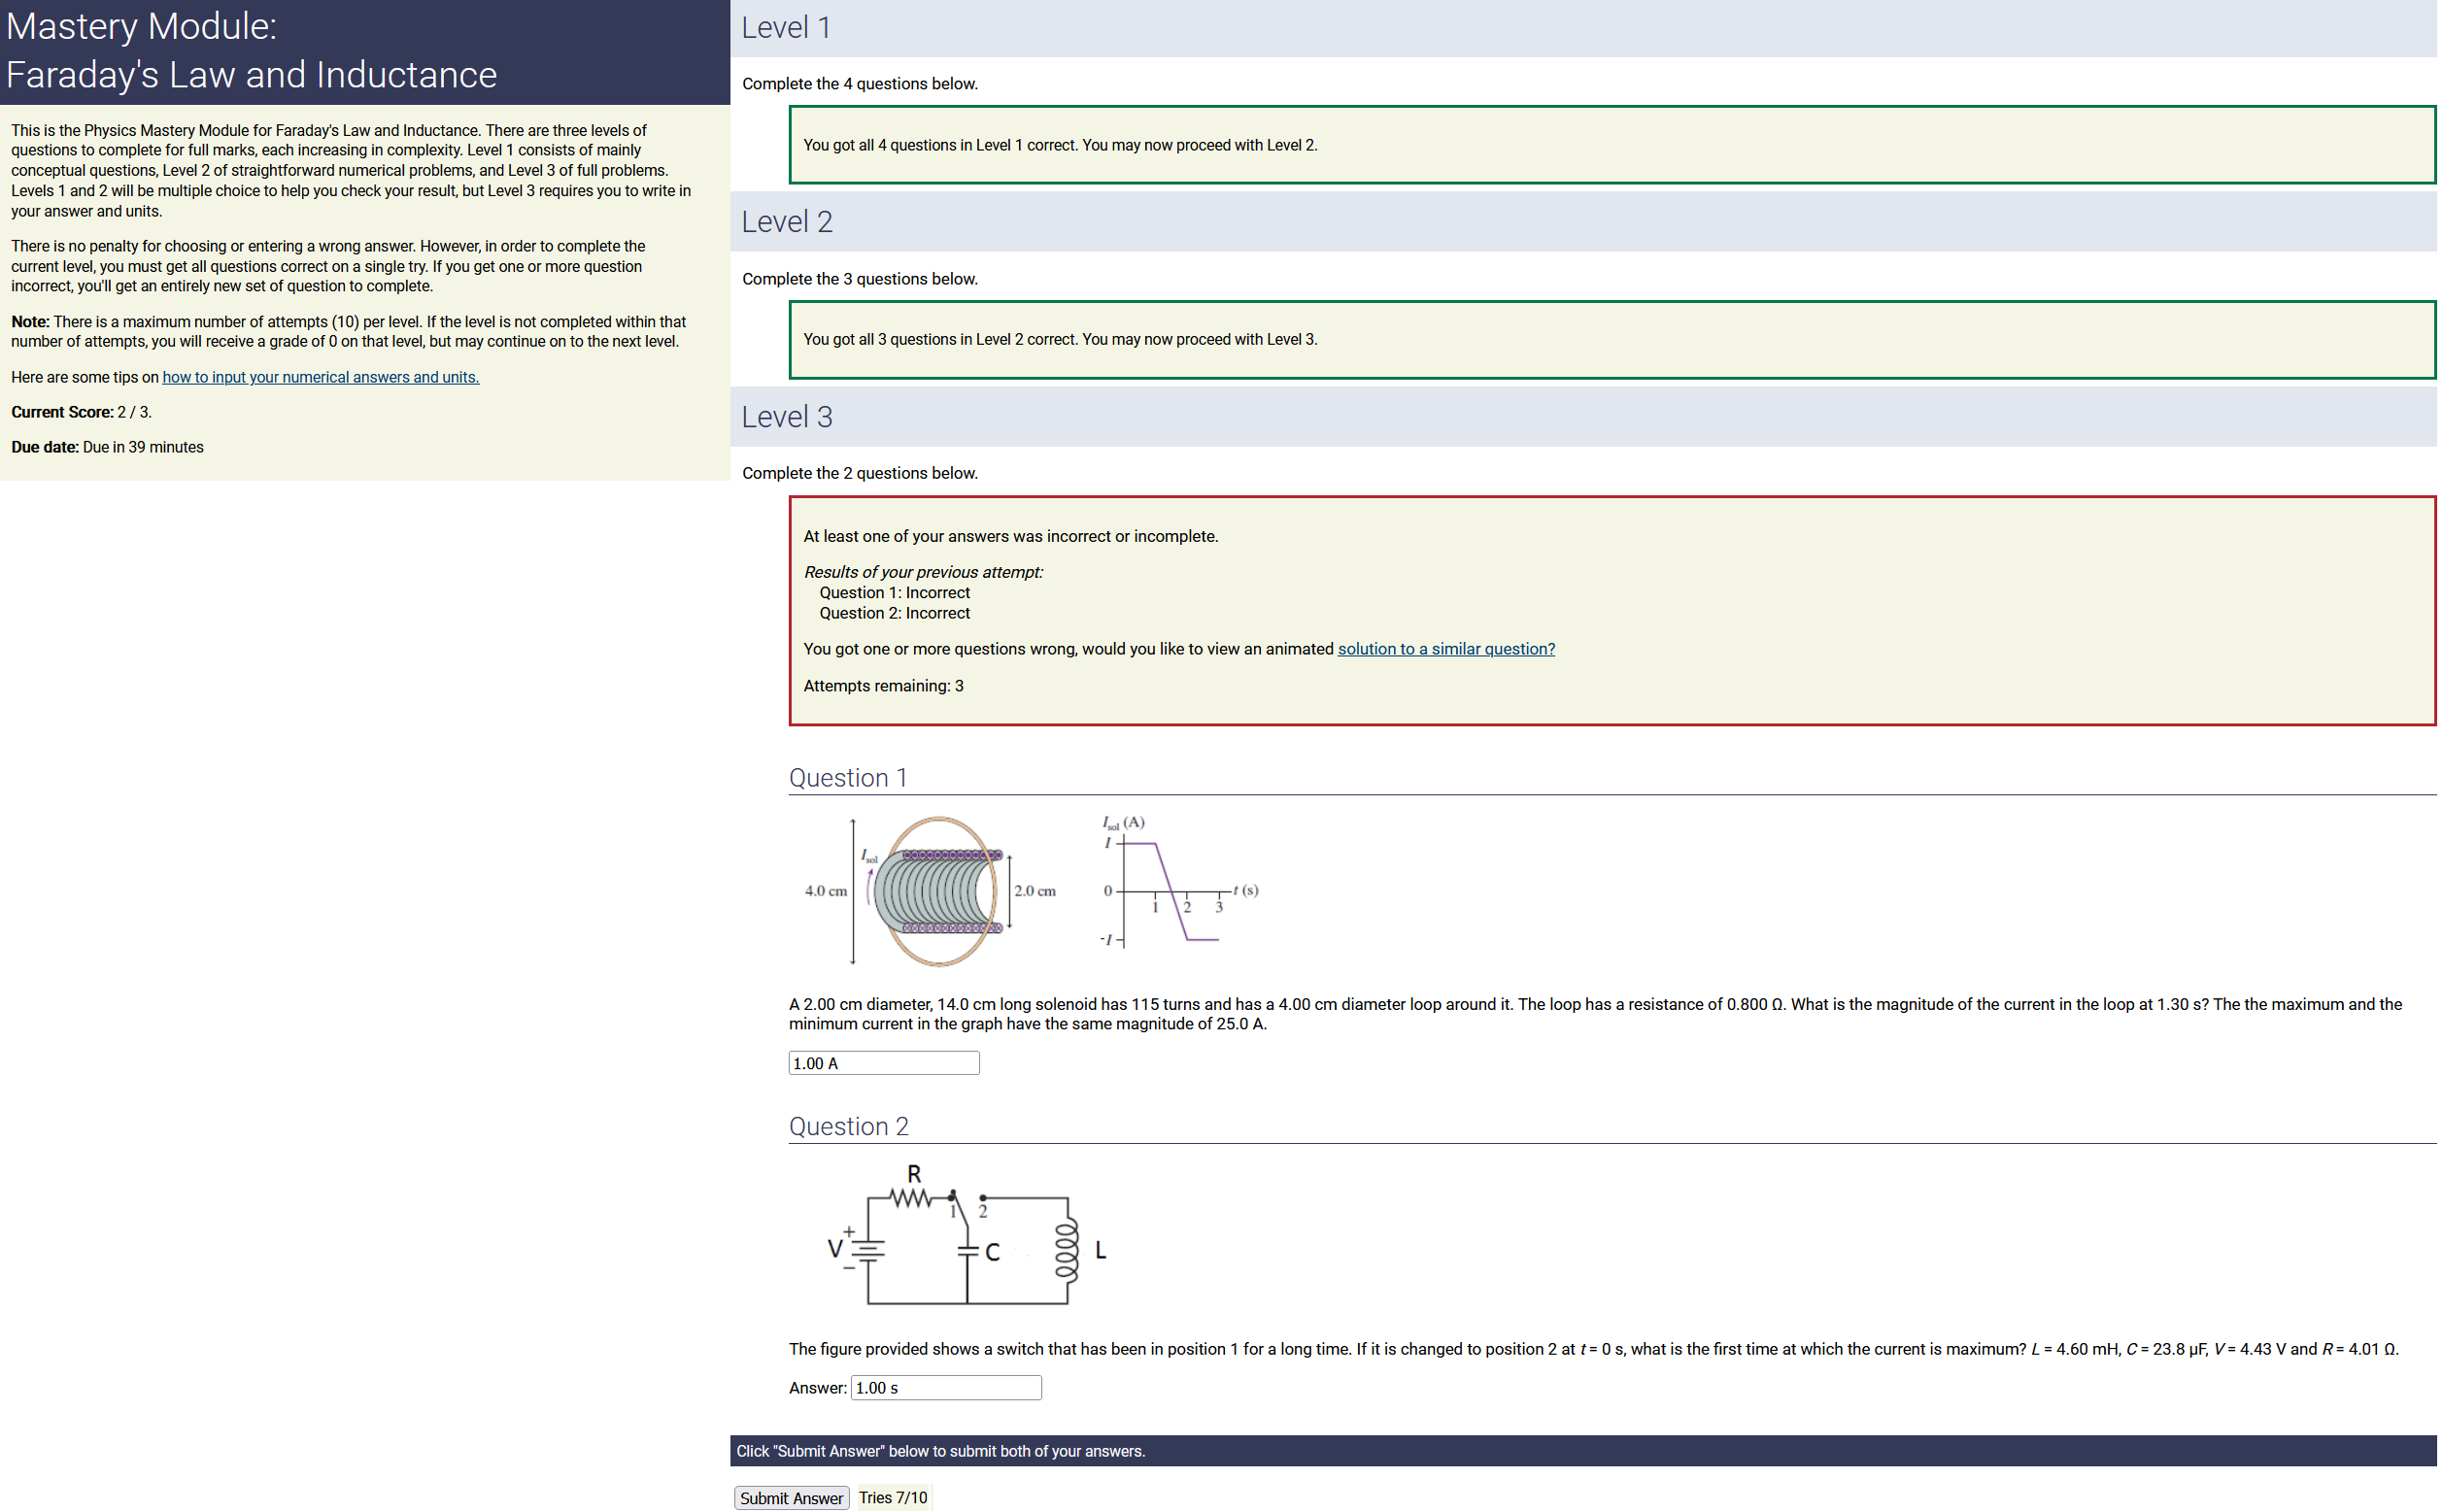
Task: Click the Question 1 heading
Action: (847, 777)
